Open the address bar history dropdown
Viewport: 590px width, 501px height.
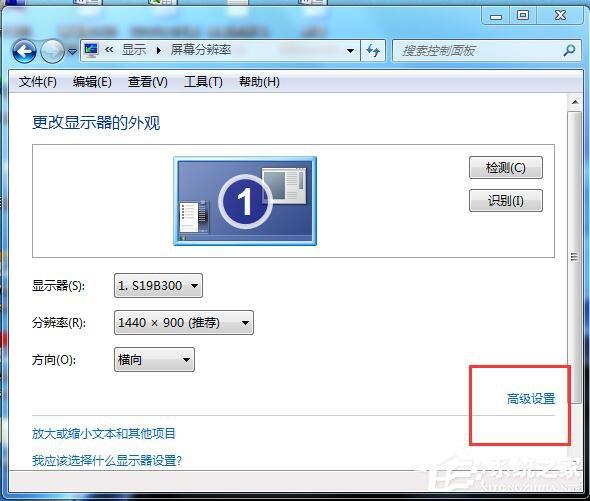350,50
